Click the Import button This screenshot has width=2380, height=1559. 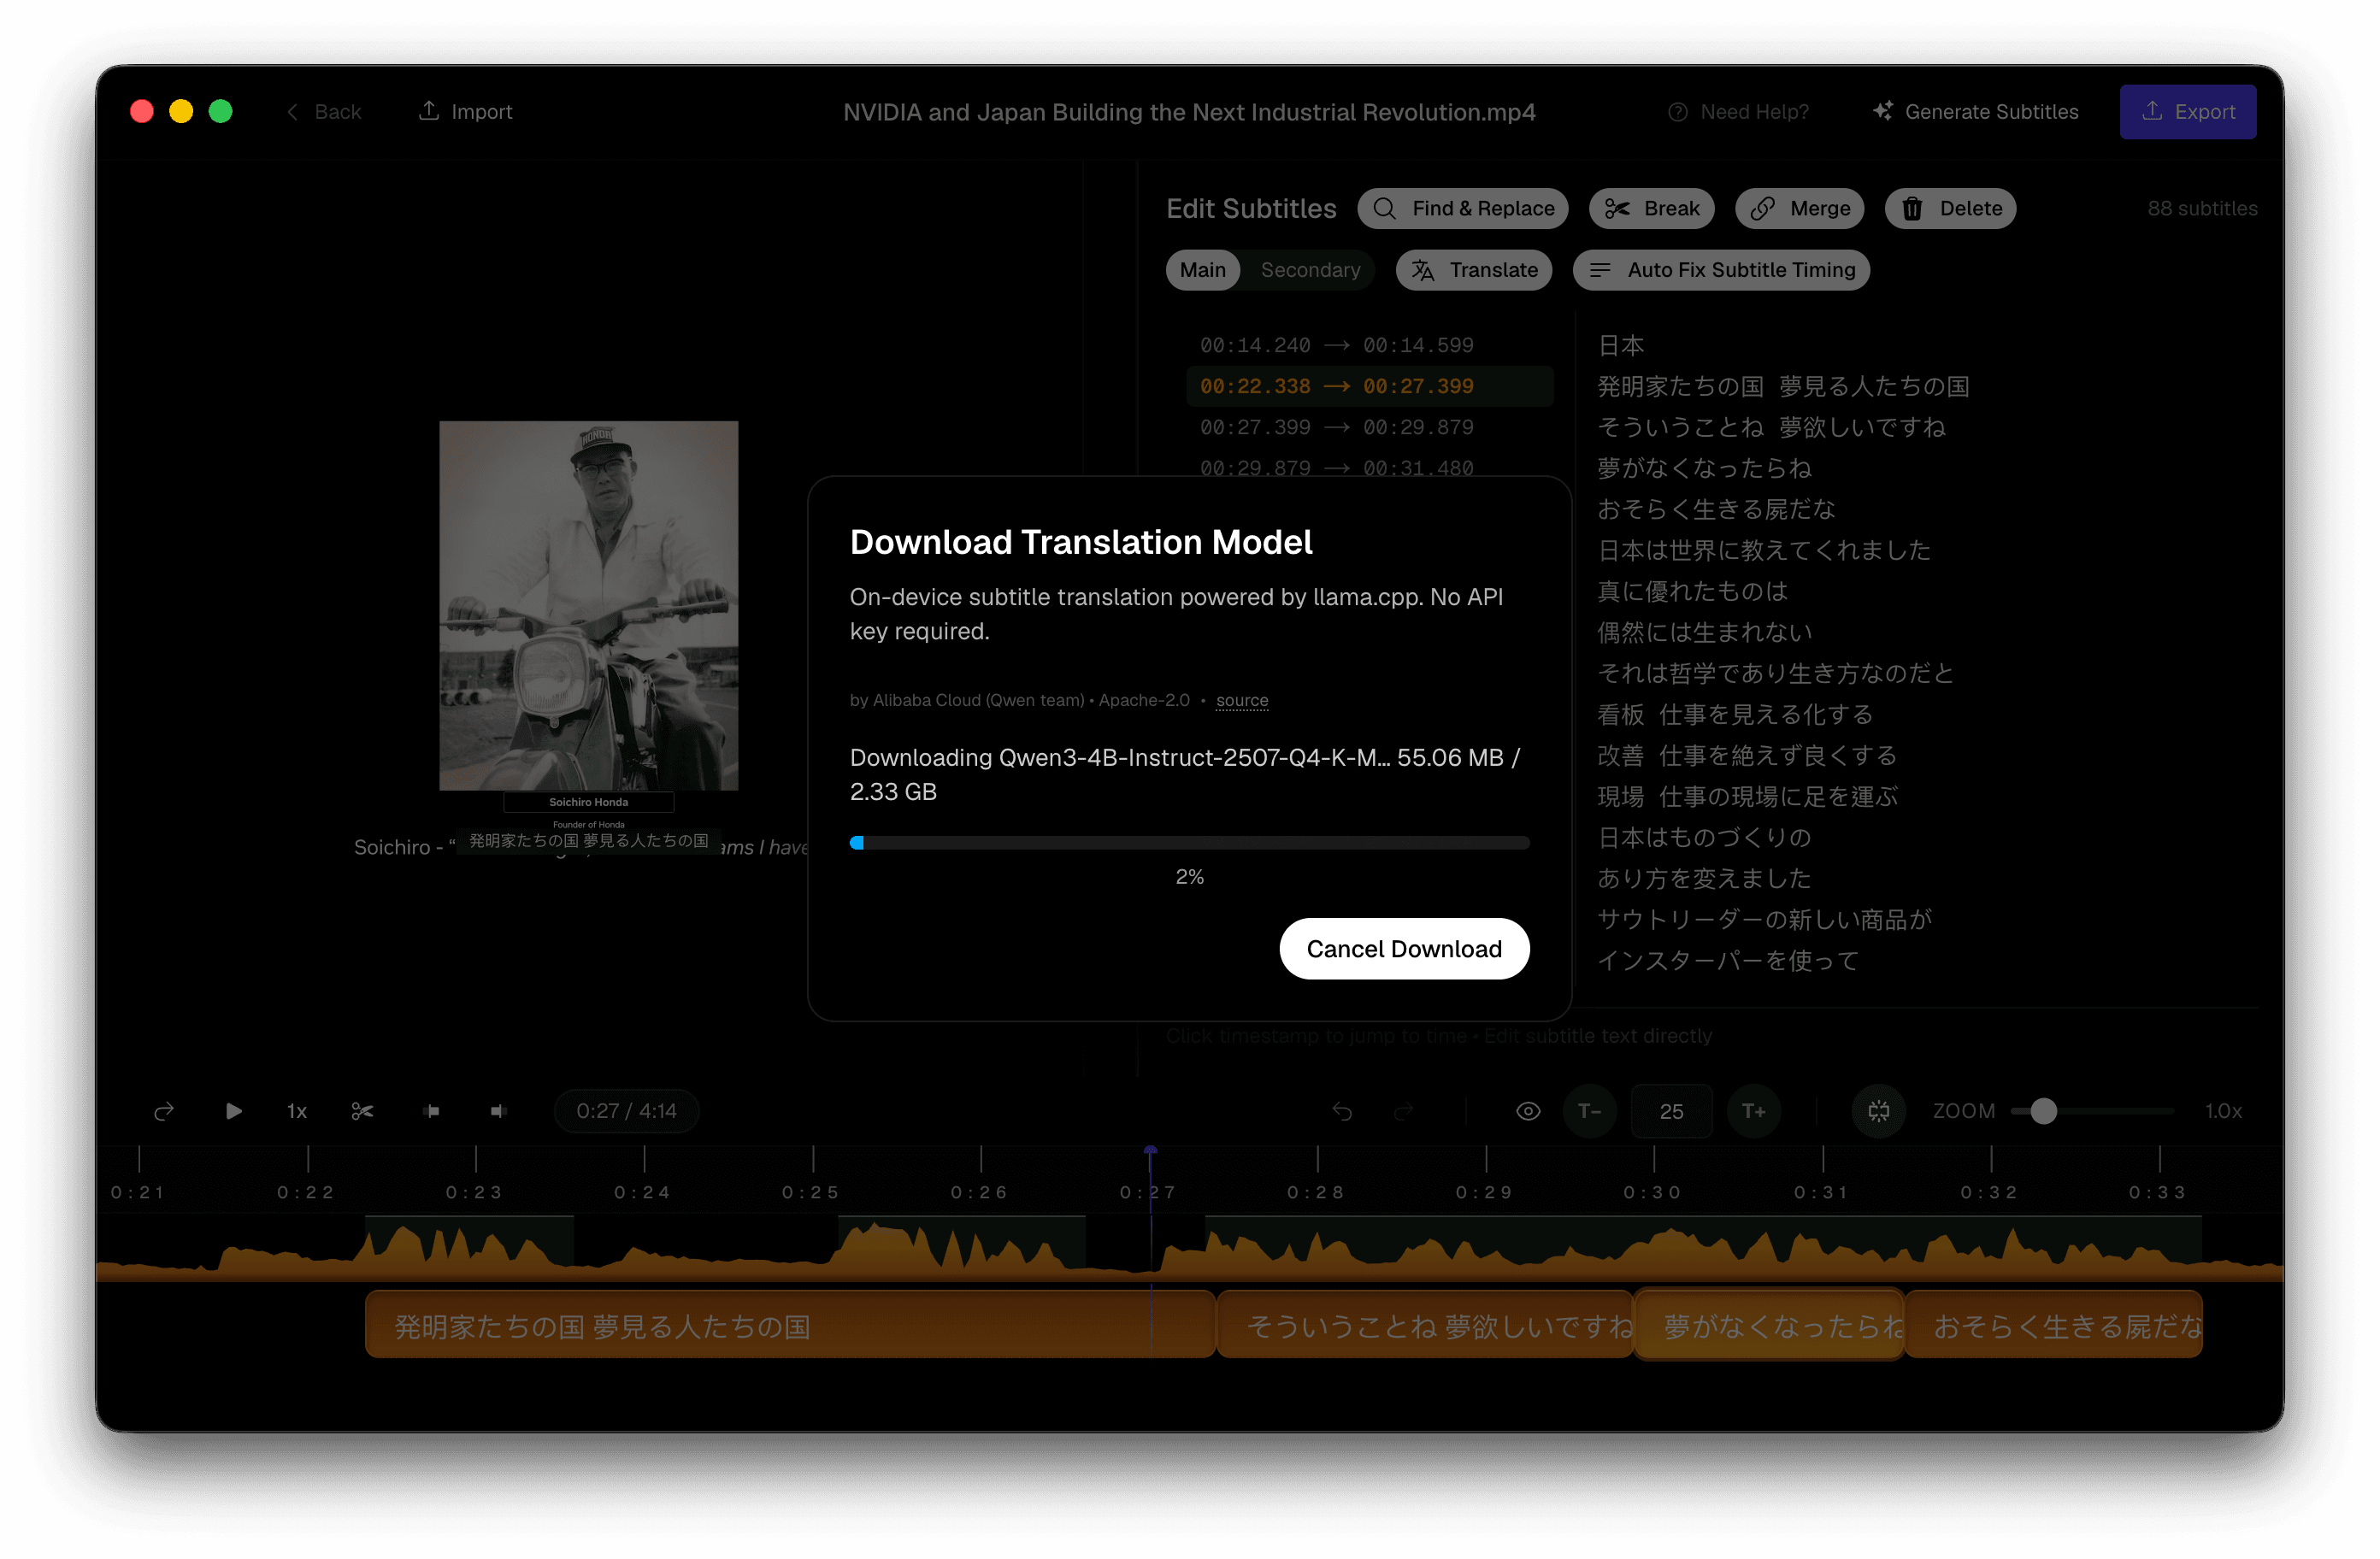[465, 111]
